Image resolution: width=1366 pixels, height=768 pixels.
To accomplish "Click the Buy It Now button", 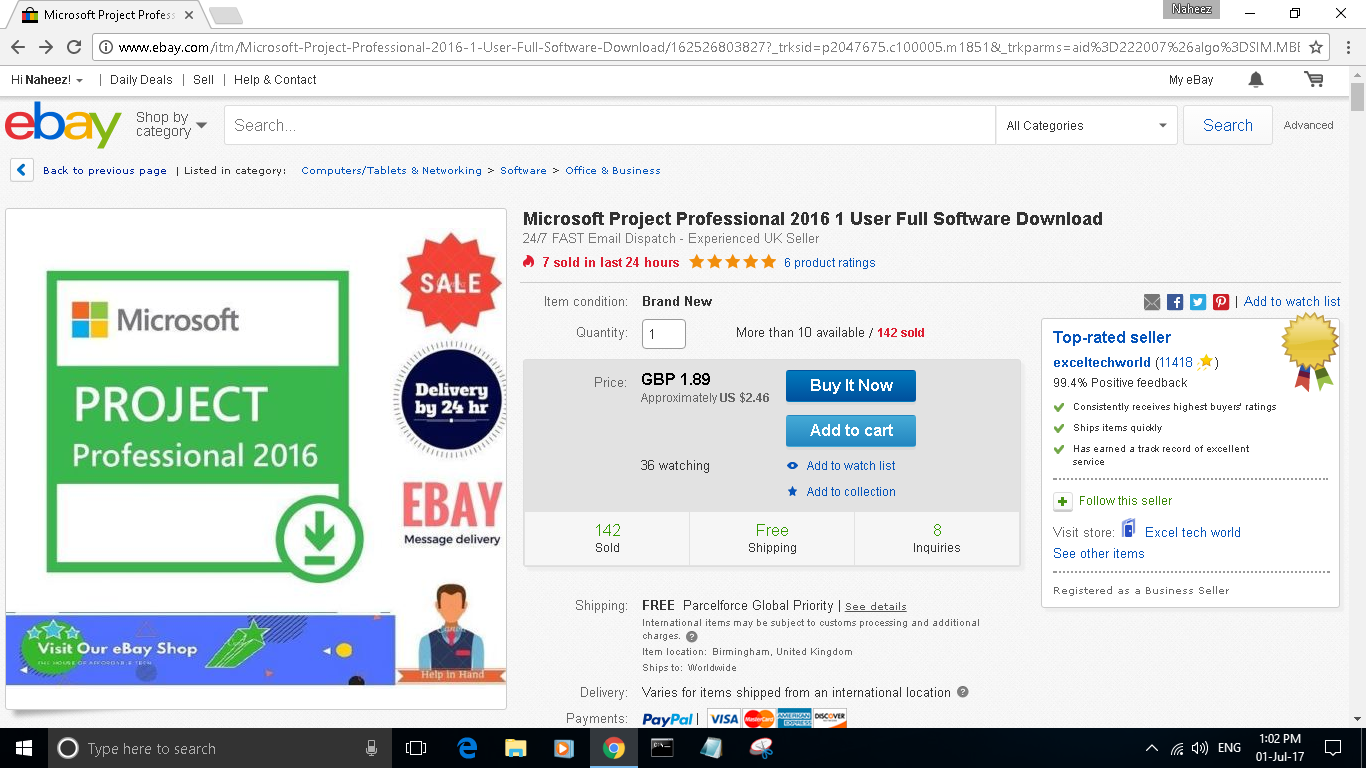I will (851, 386).
